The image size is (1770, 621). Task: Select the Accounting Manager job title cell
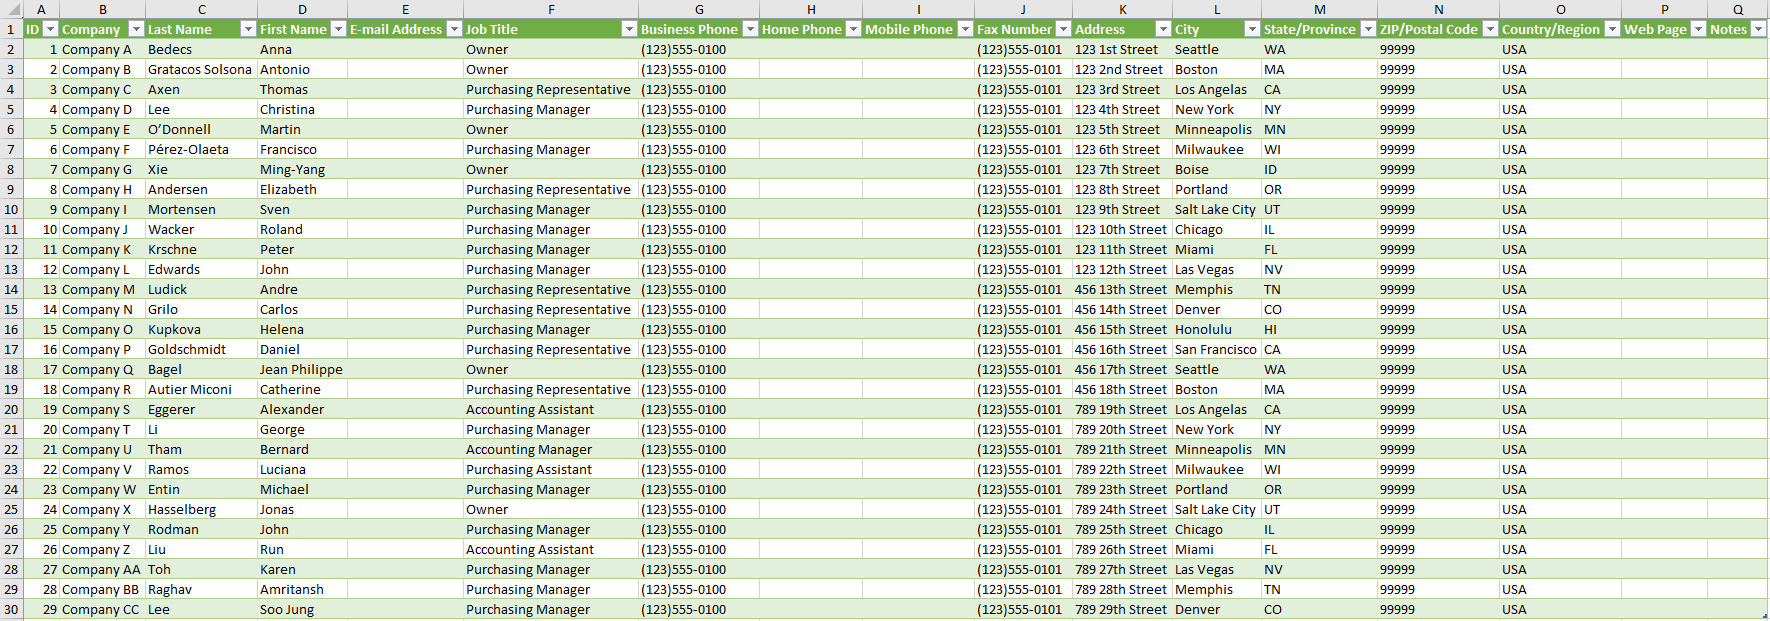(551, 449)
